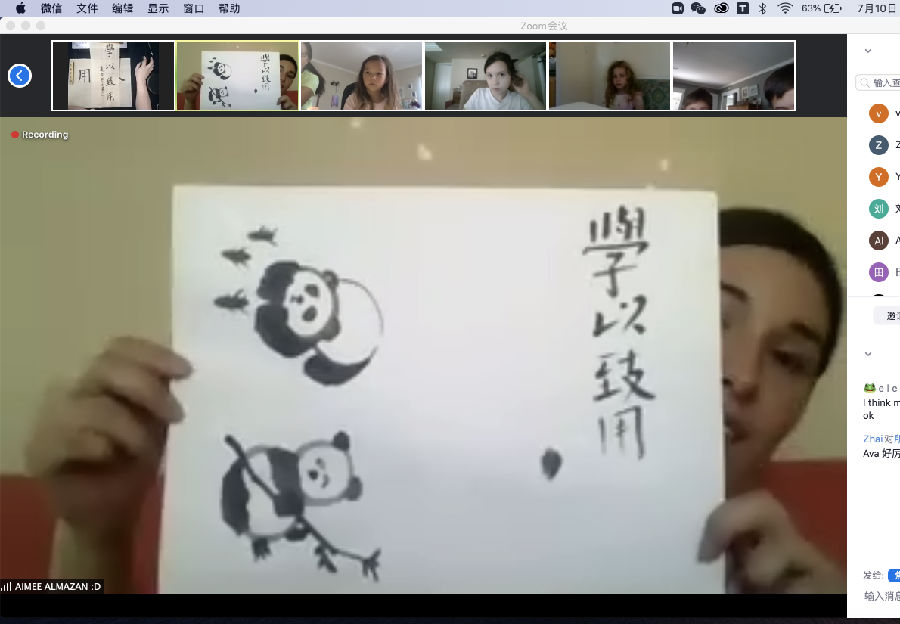Open the Apple menu
900x624 pixels.
(x=20, y=8)
